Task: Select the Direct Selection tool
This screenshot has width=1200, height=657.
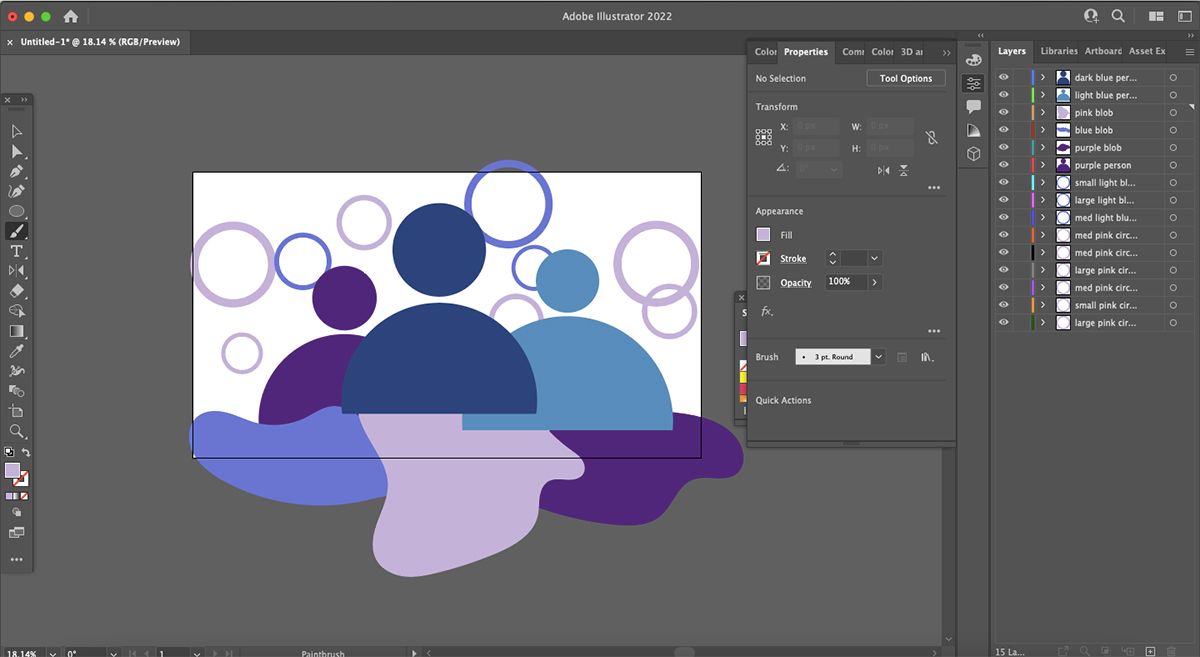Action: point(16,151)
